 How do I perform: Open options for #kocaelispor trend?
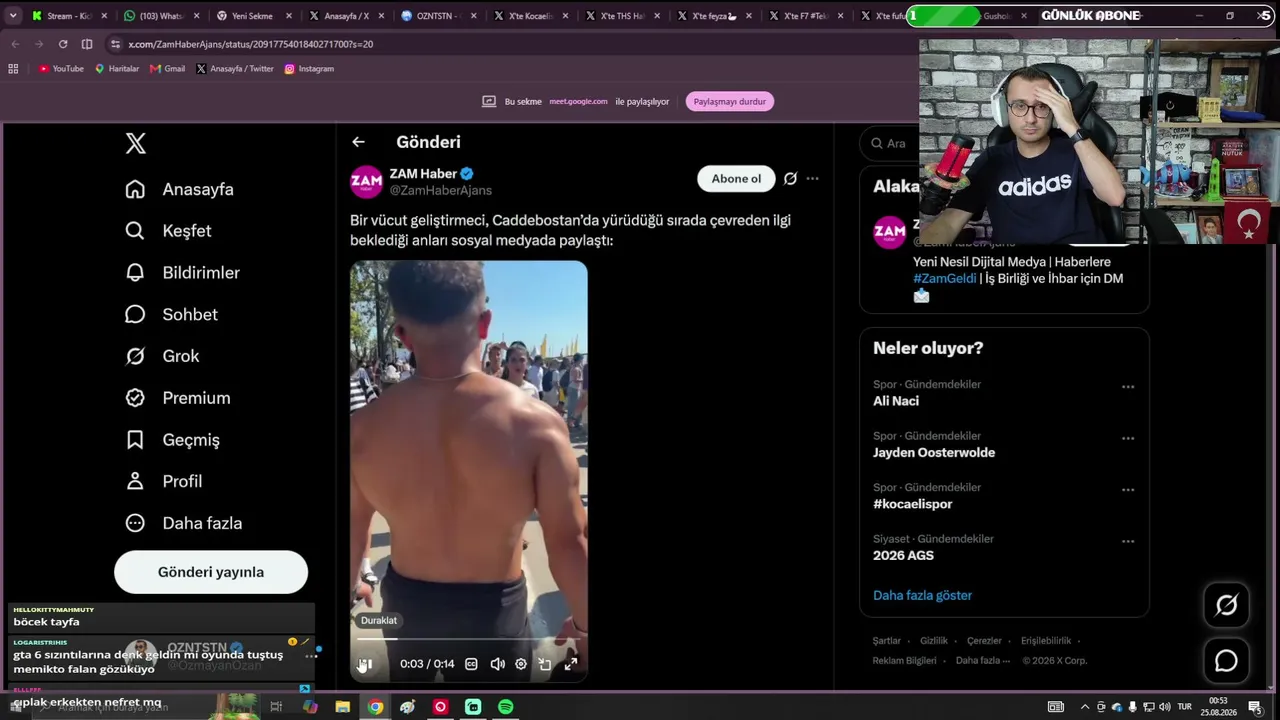tap(1128, 490)
